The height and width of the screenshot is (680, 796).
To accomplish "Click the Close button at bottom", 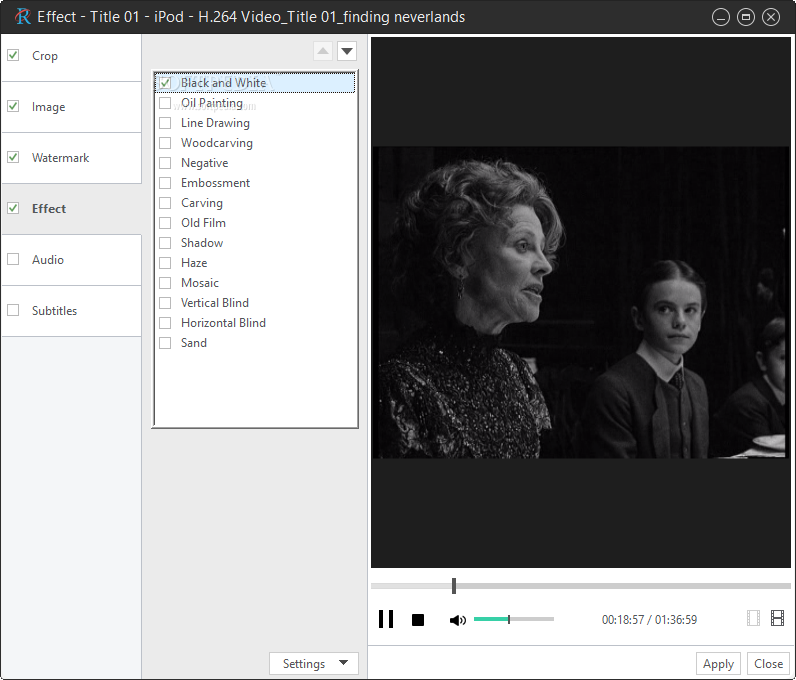I will pos(768,663).
